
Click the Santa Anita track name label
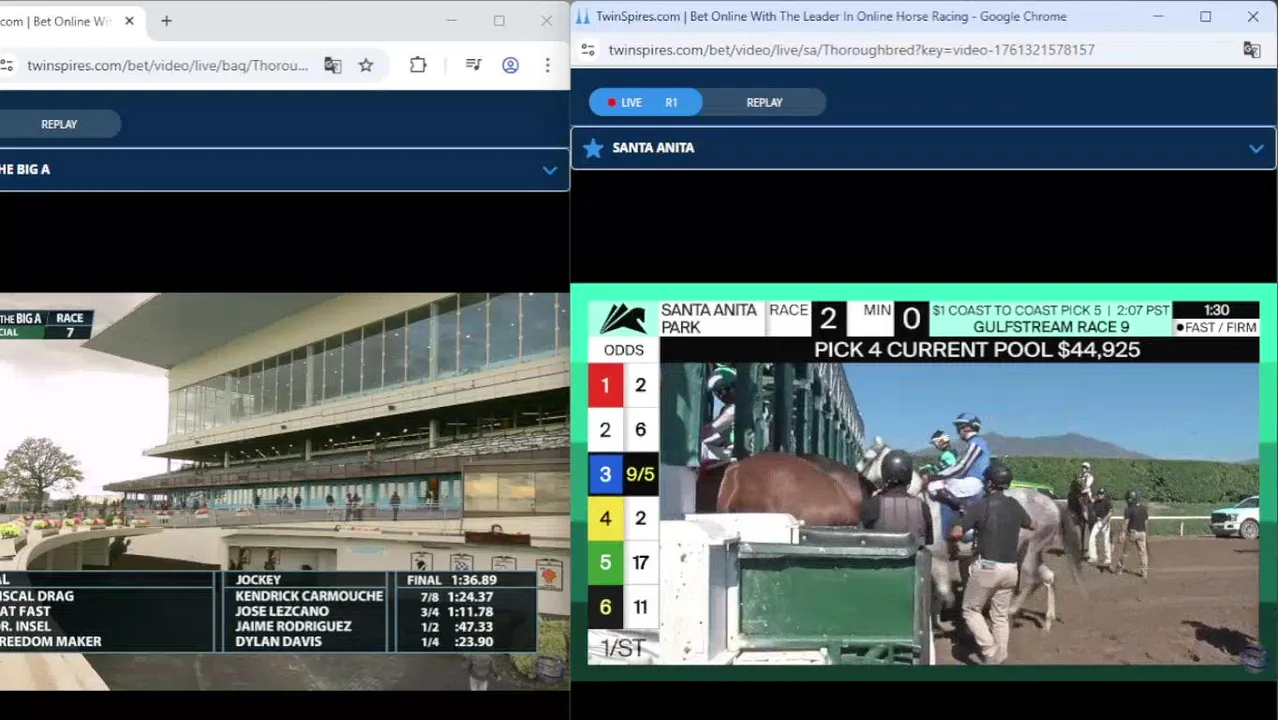(x=653, y=148)
